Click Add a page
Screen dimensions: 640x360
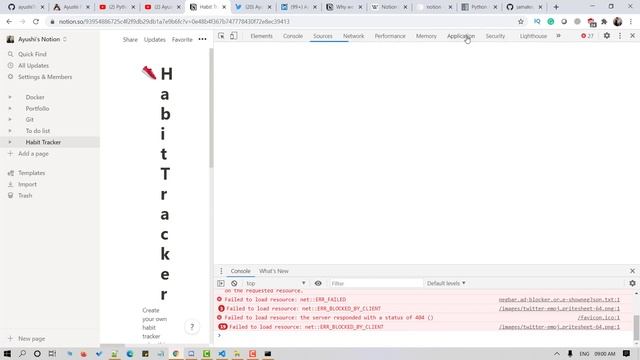[33, 153]
